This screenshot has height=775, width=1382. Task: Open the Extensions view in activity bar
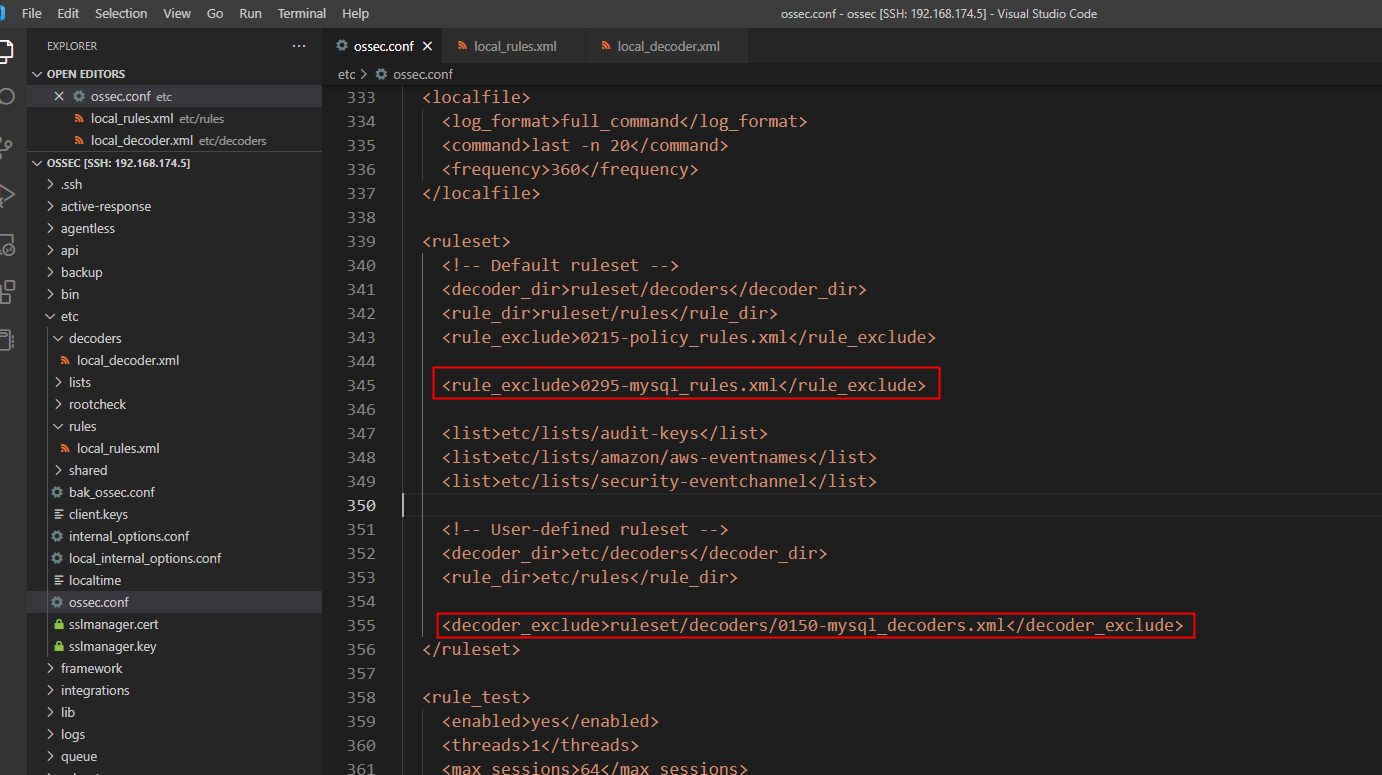pyautogui.click(x=7, y=292)
